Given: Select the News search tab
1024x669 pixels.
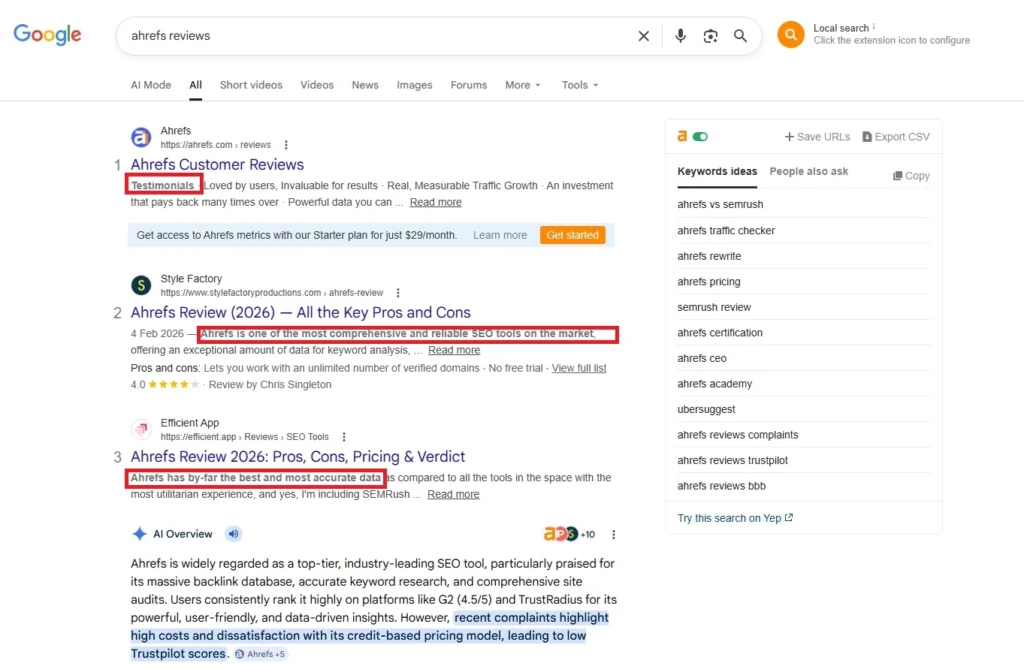Looking at the screenshot, I should pos(365,85).
